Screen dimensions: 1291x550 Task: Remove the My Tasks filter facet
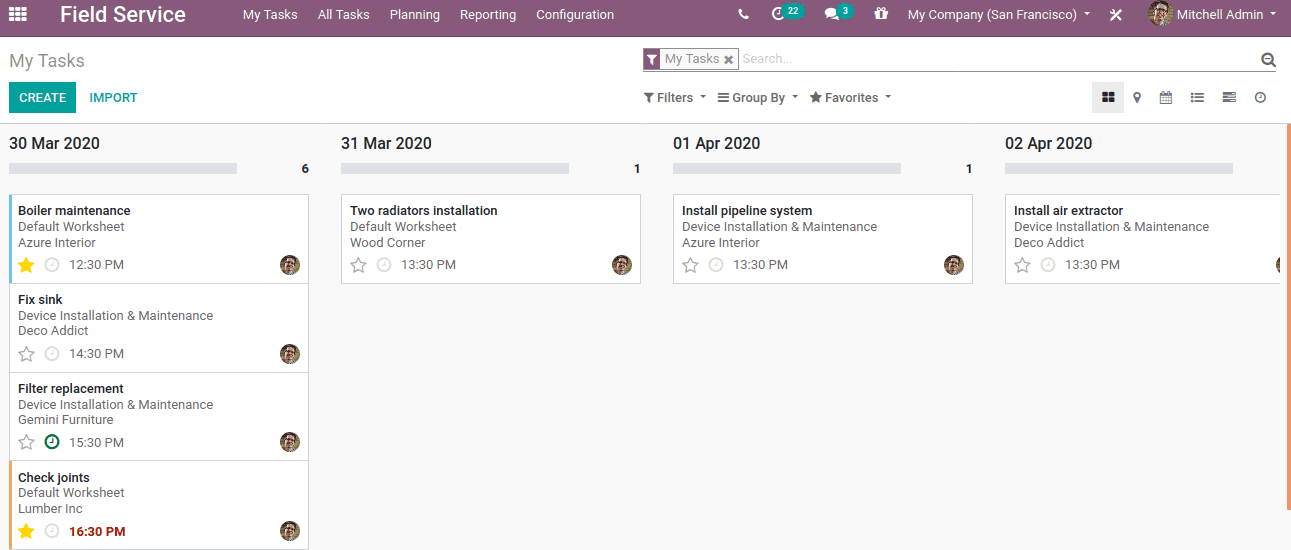click(x=729, y=60)
